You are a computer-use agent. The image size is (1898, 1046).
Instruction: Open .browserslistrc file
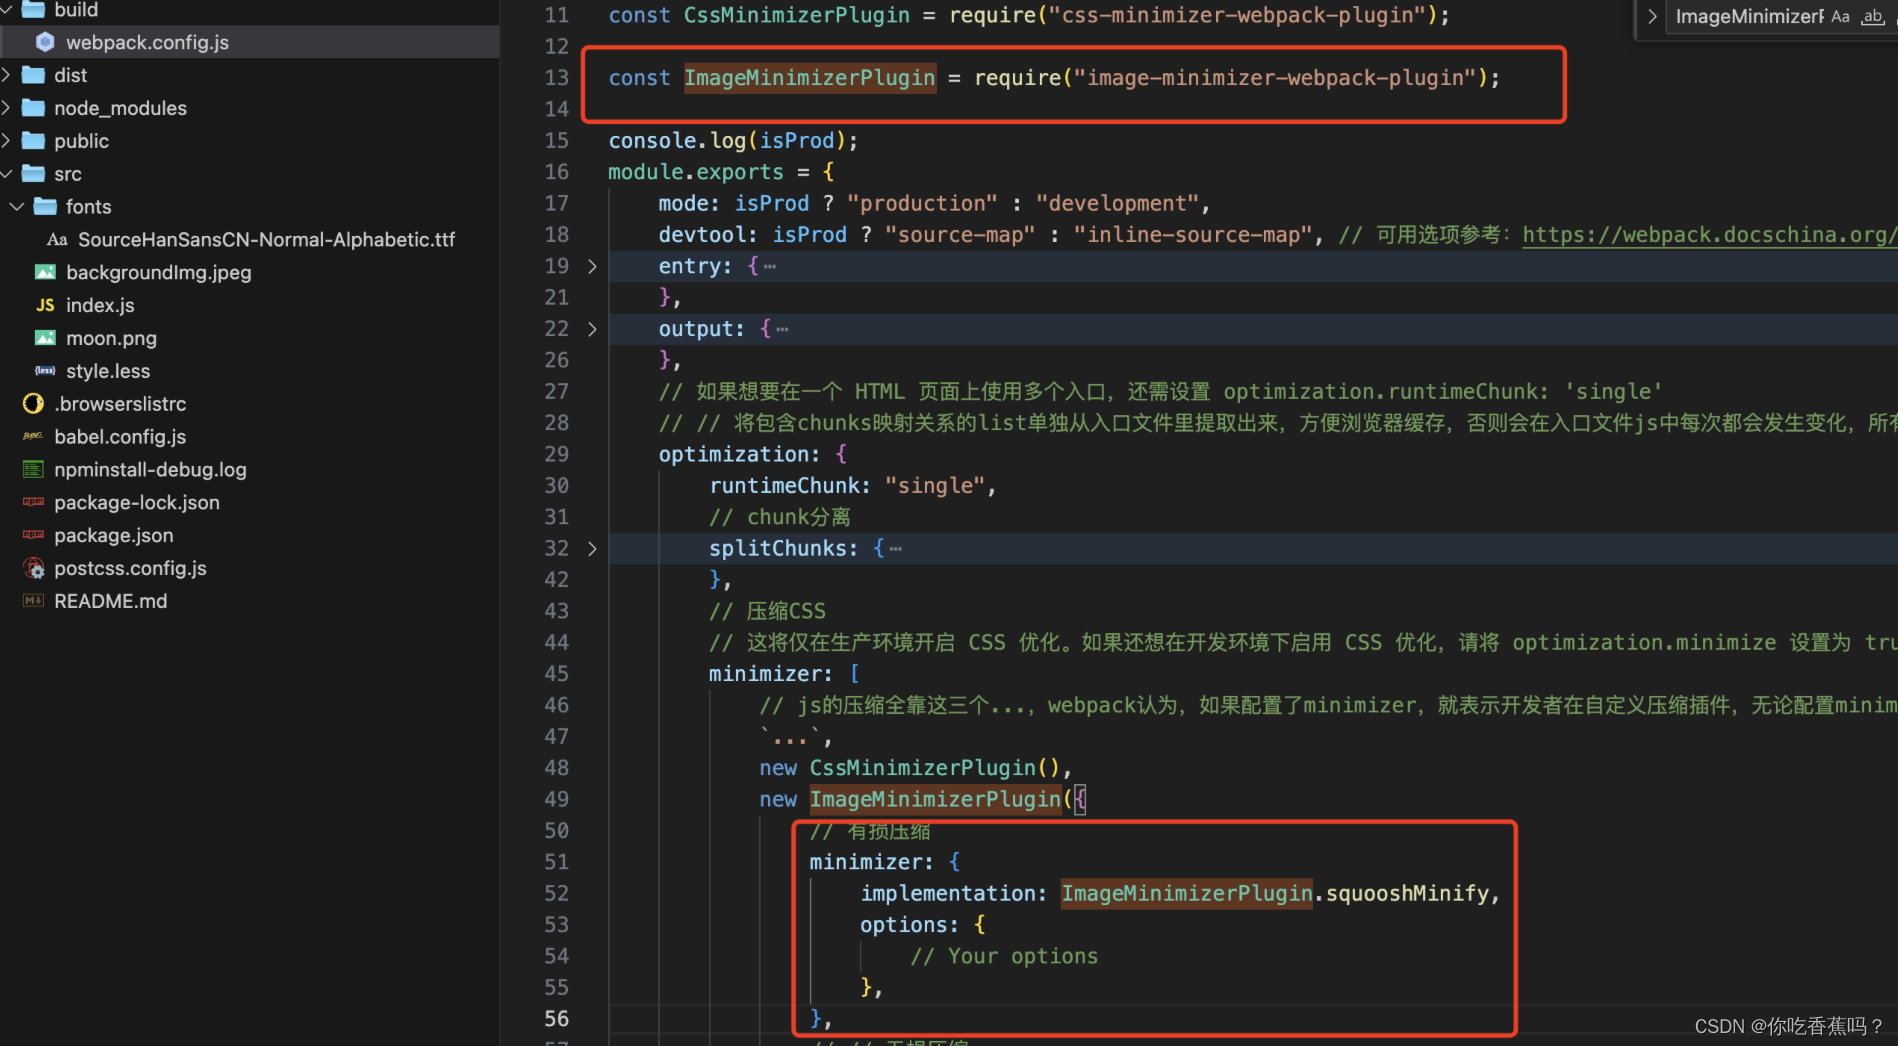click(x=120, y=404)
